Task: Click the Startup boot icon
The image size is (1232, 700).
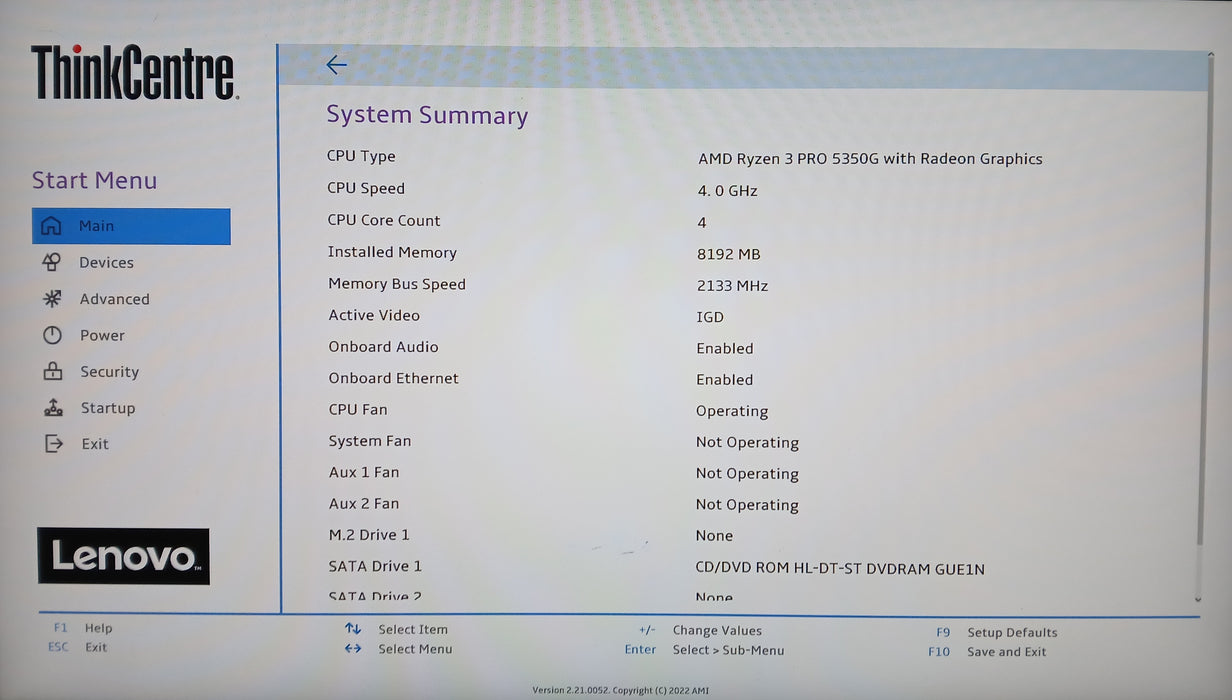Action: coord(53,408)
